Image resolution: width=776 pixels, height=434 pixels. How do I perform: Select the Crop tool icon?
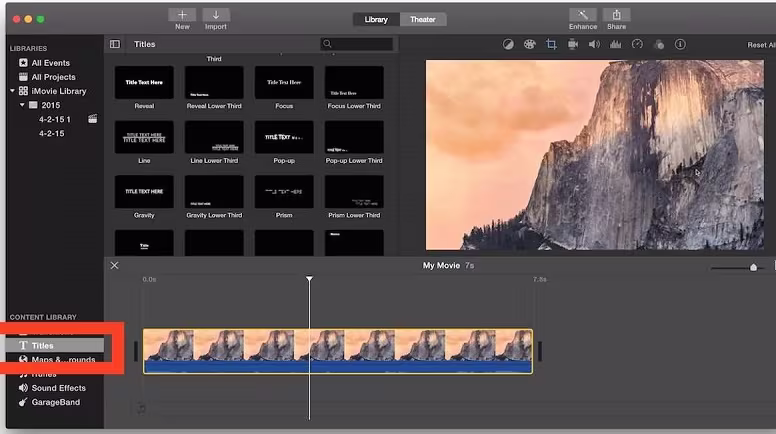click(551, 45)
